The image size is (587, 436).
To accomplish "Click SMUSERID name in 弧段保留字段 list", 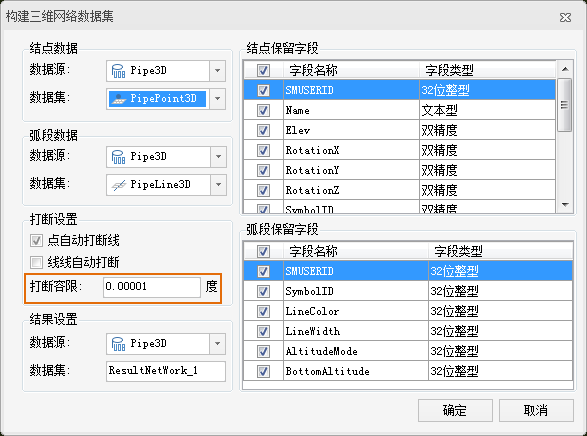I will point(310,271).
